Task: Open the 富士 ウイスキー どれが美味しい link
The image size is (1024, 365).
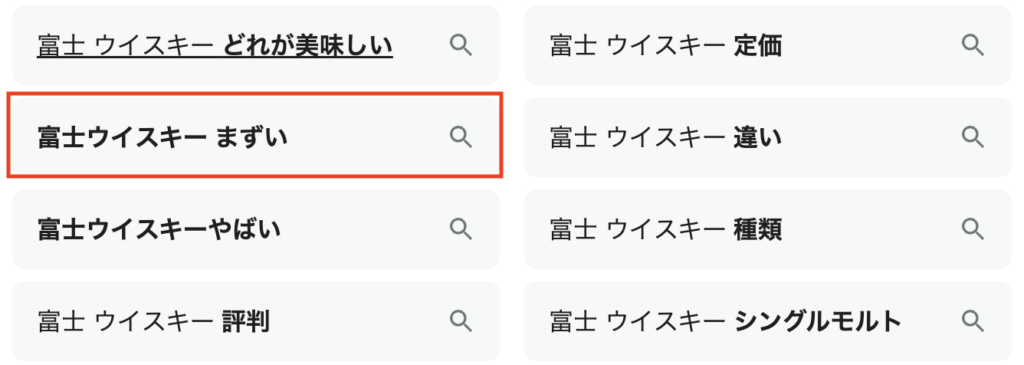Action: [215, 46]
